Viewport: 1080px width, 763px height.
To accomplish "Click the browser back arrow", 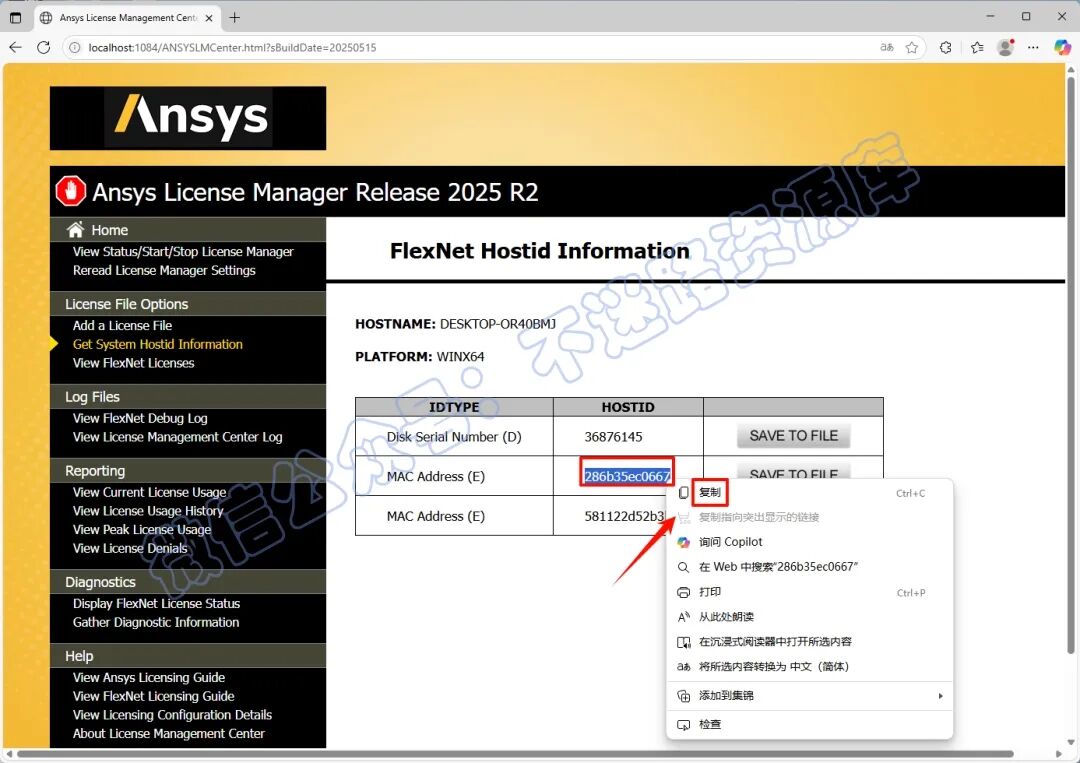I will [16, 48].
